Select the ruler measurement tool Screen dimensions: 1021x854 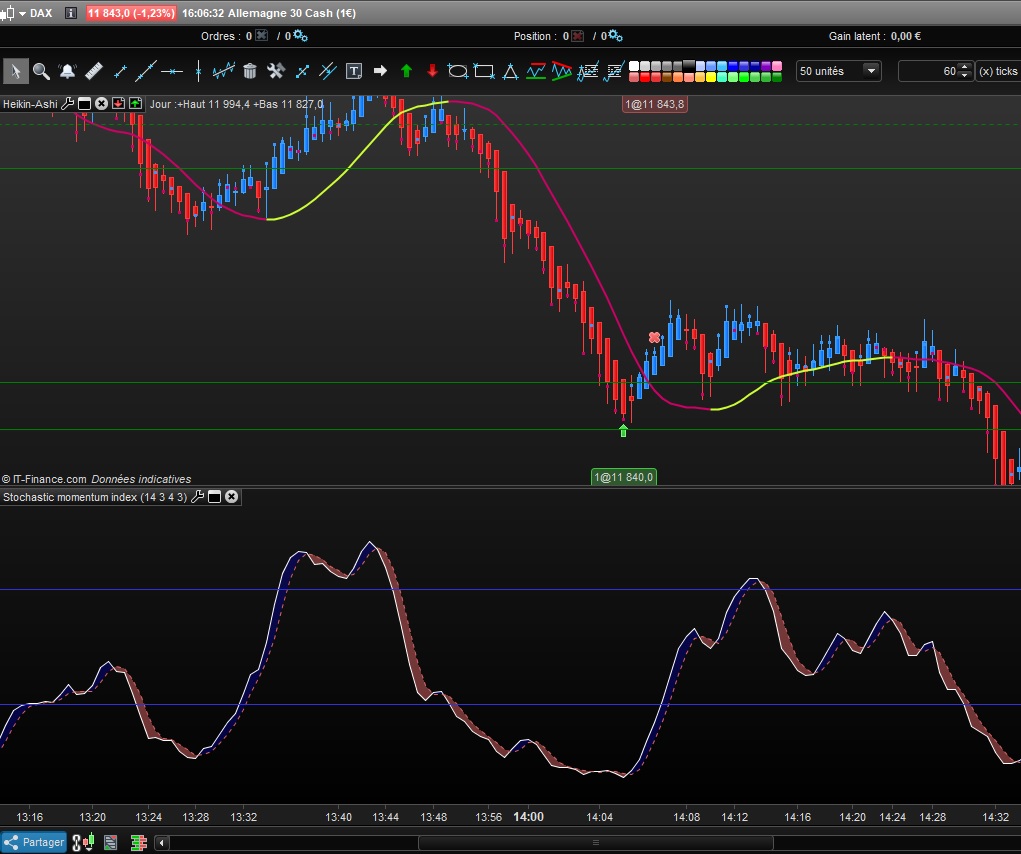coord(93,71)
